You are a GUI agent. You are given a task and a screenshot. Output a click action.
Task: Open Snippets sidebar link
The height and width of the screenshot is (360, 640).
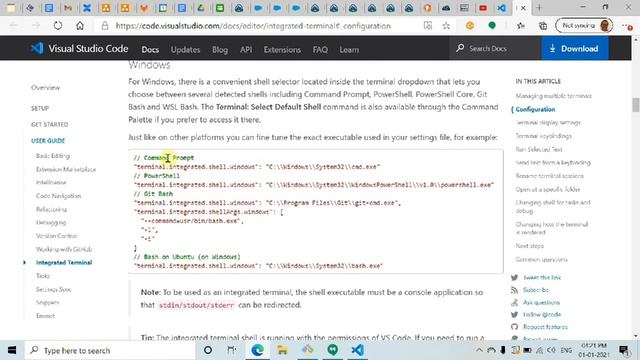click(x=47, y=302)
